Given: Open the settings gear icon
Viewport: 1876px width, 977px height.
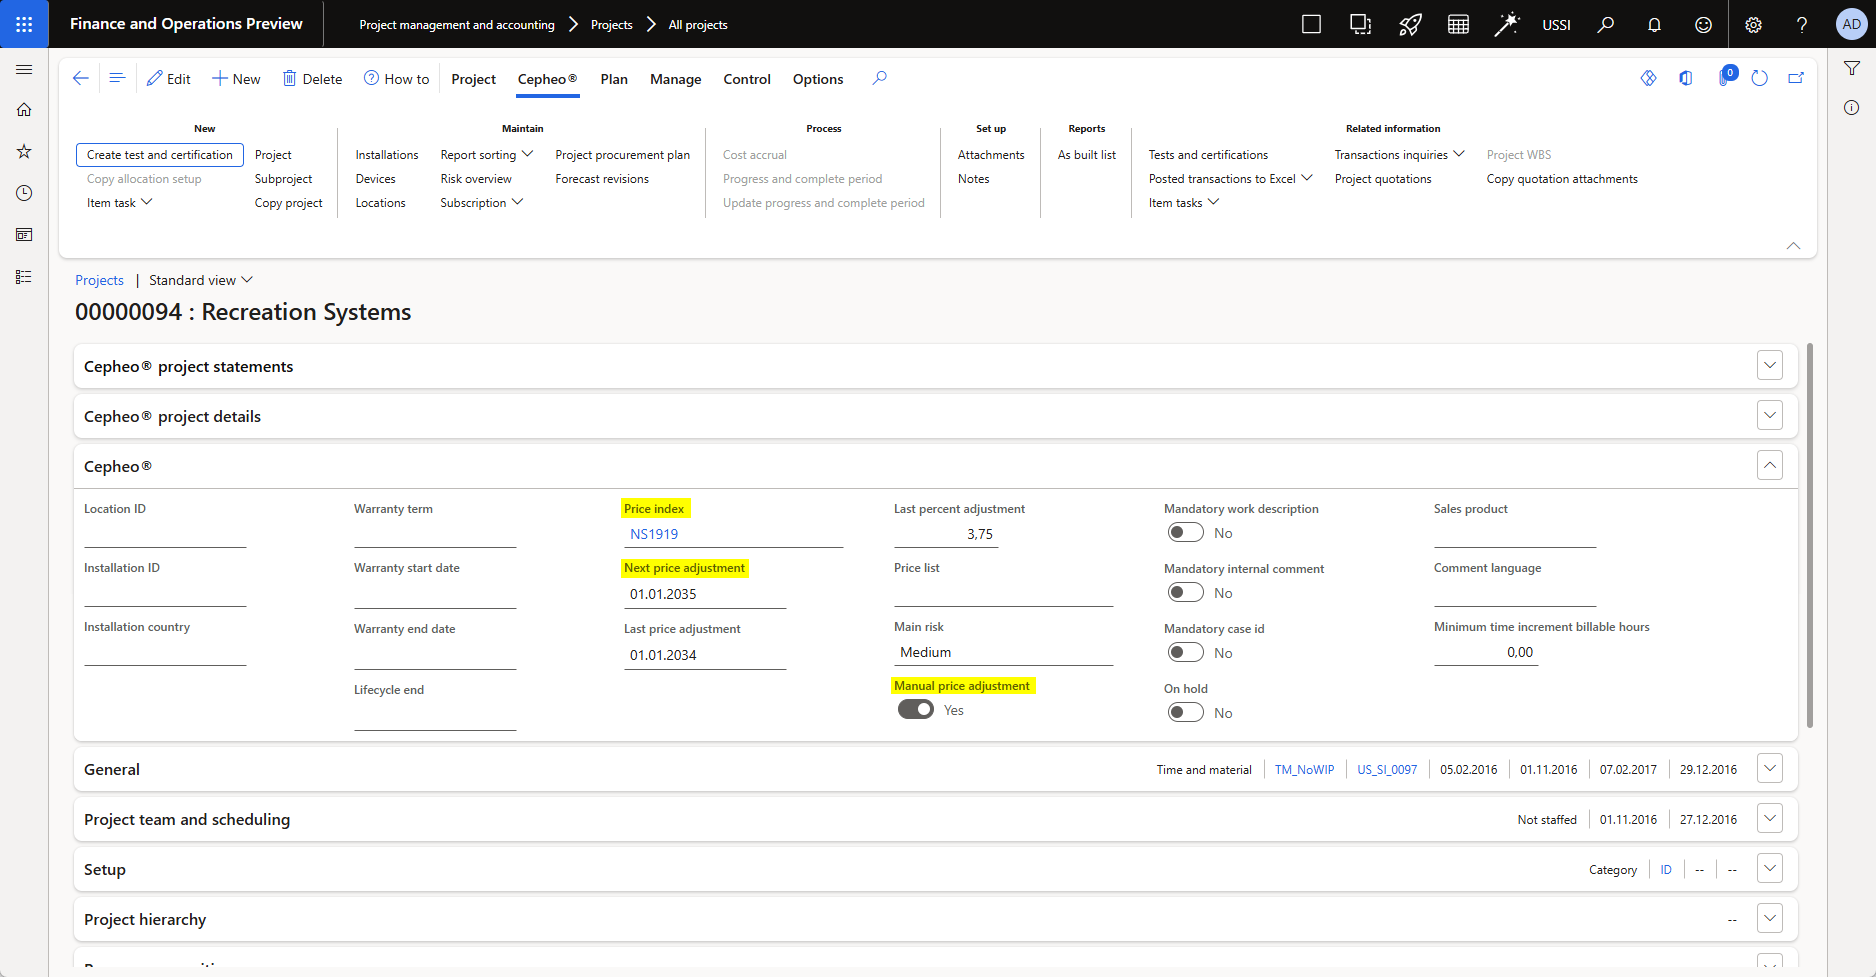Looking at the screenshot, I should (1753, 25).
